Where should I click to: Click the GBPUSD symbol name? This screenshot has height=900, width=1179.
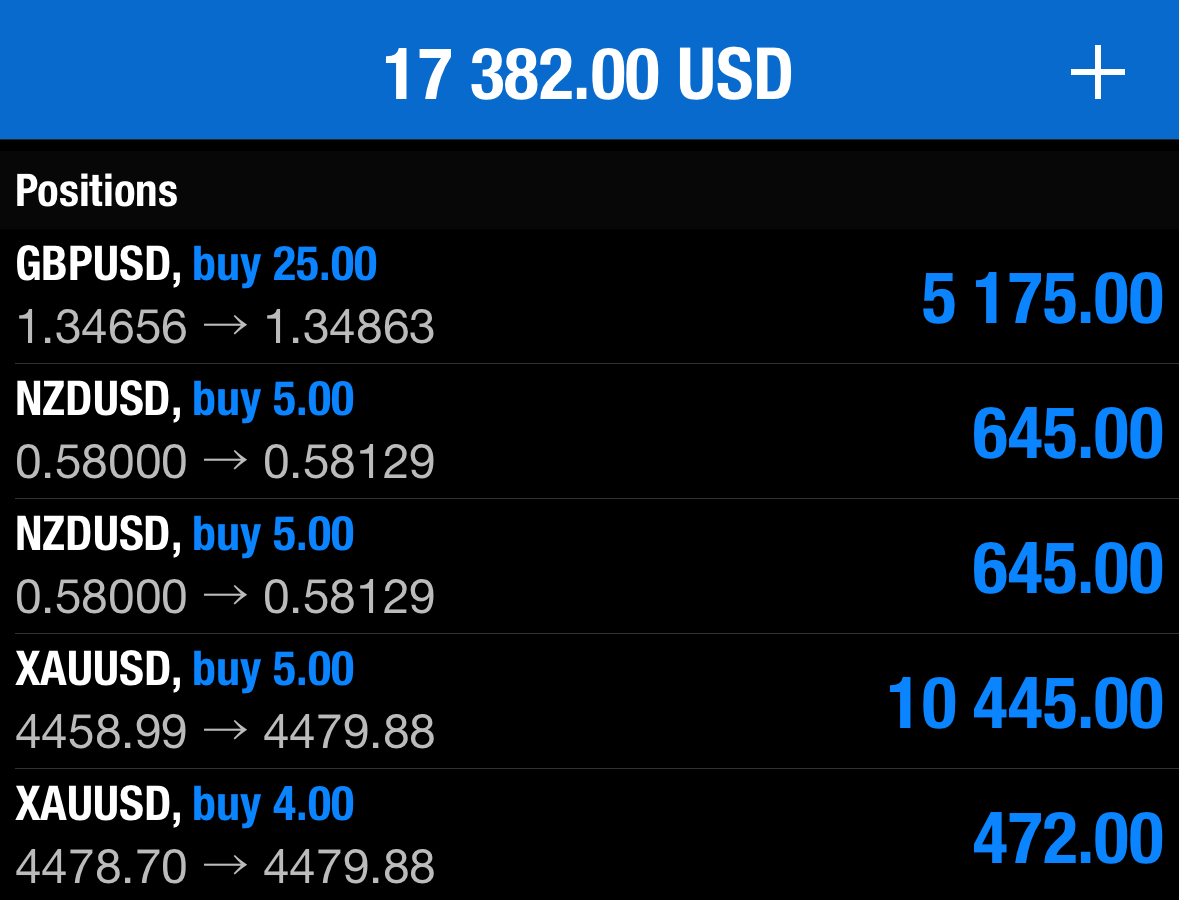(95, 265)
